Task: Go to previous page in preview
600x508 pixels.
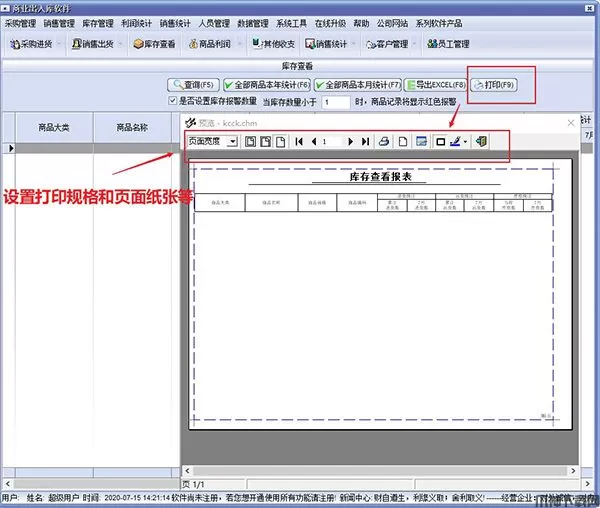Action: [314, 142]
